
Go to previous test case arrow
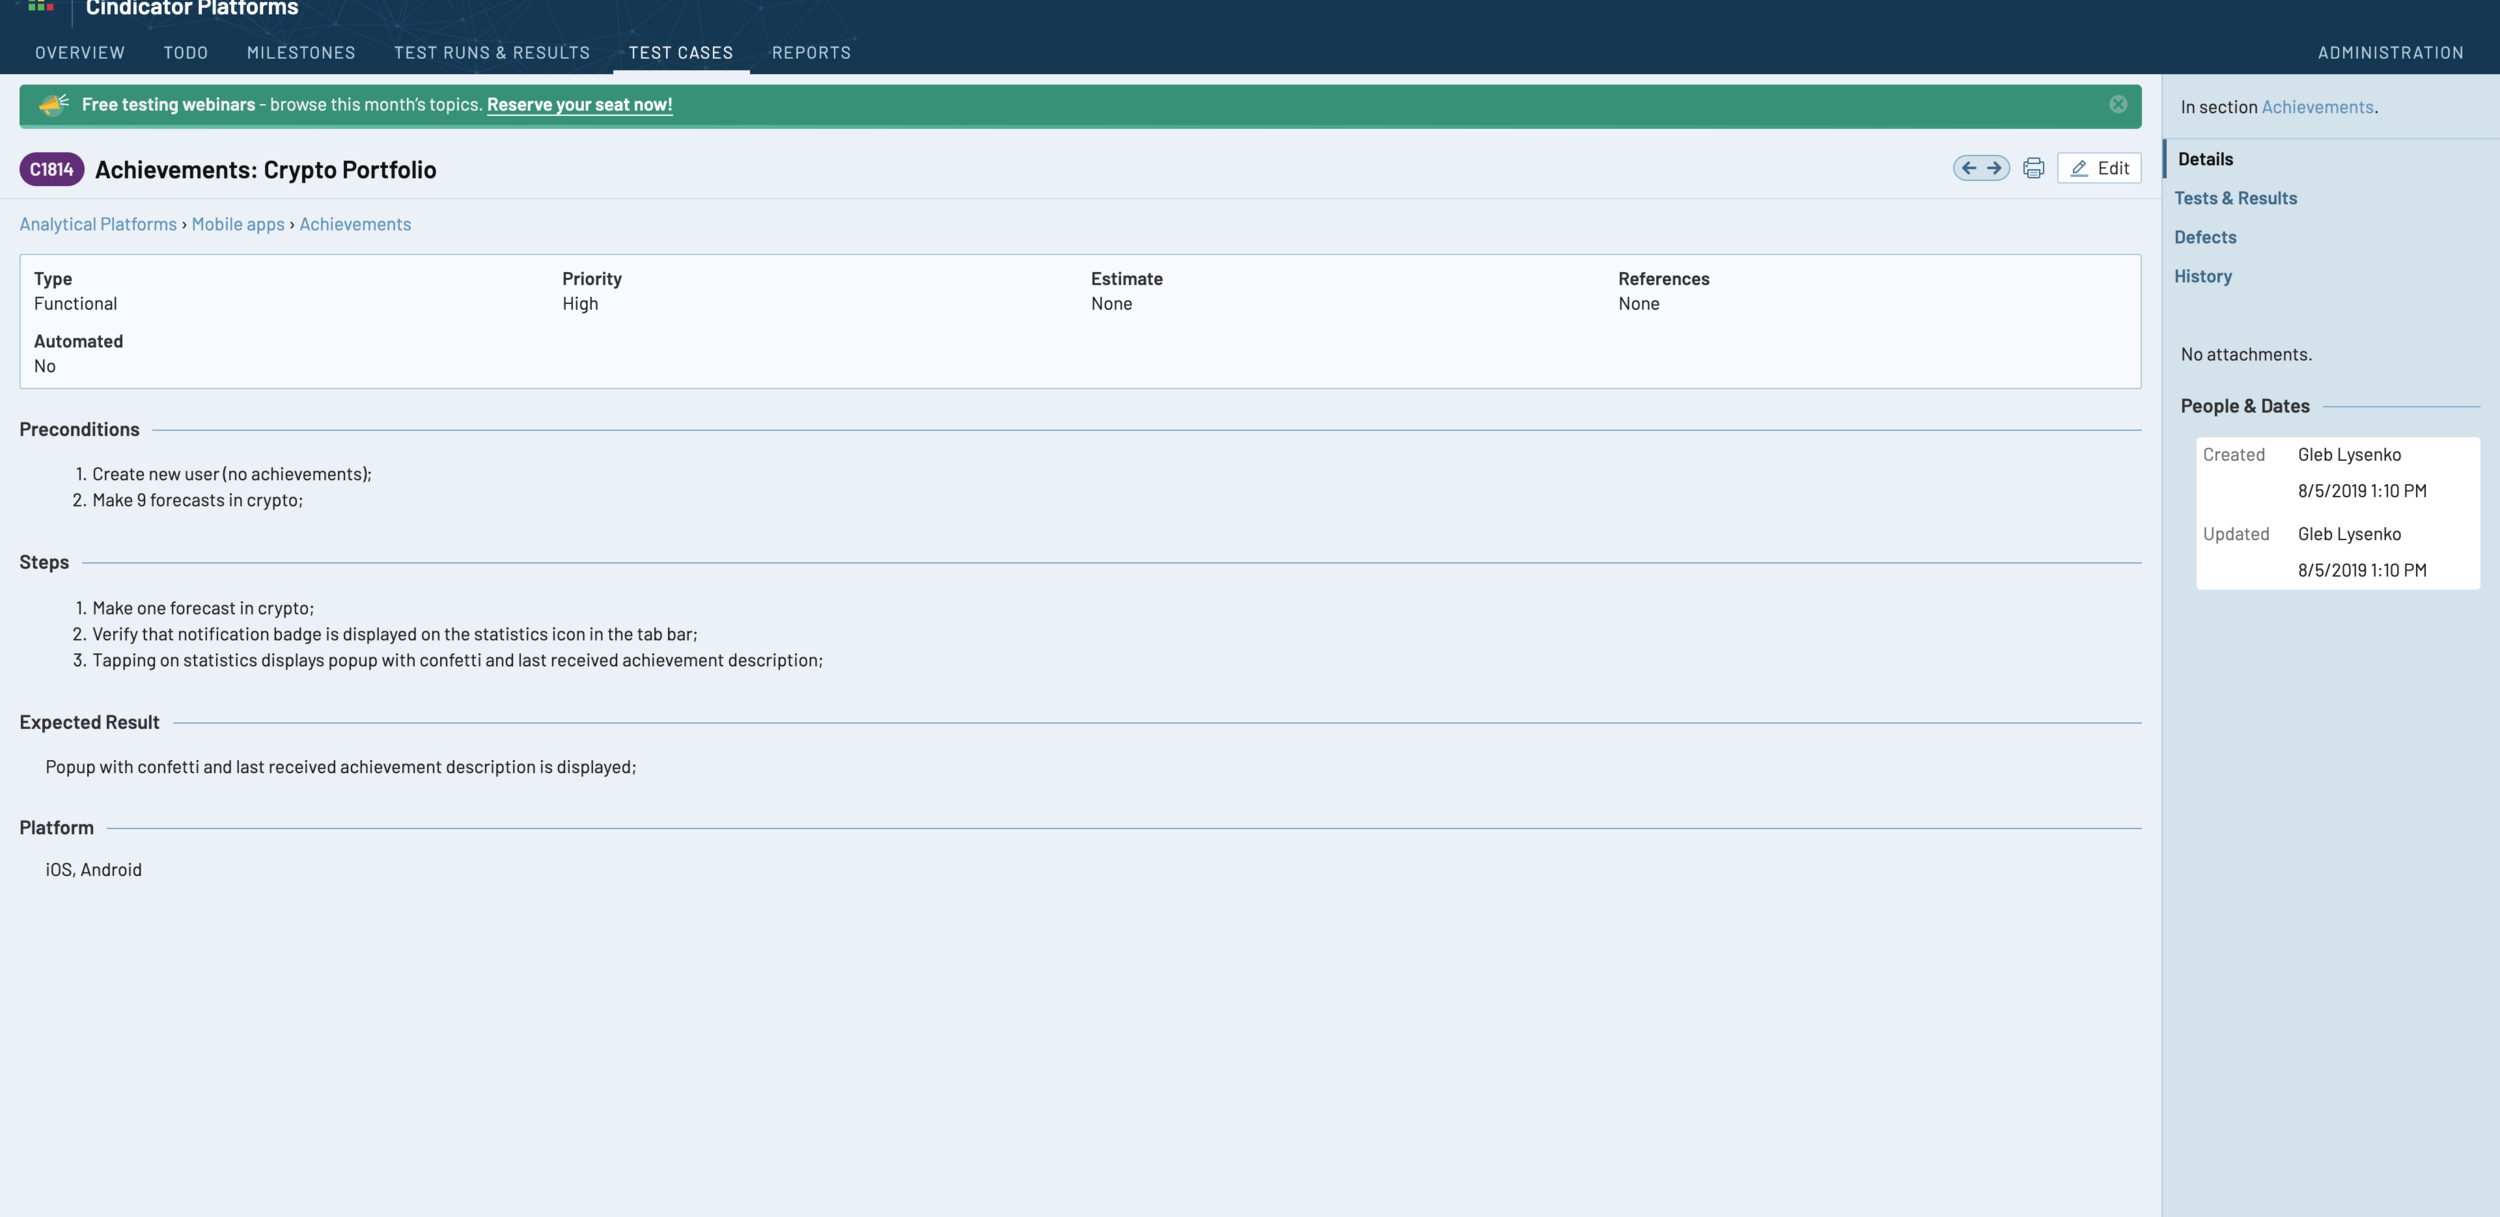coord(1969,168)
